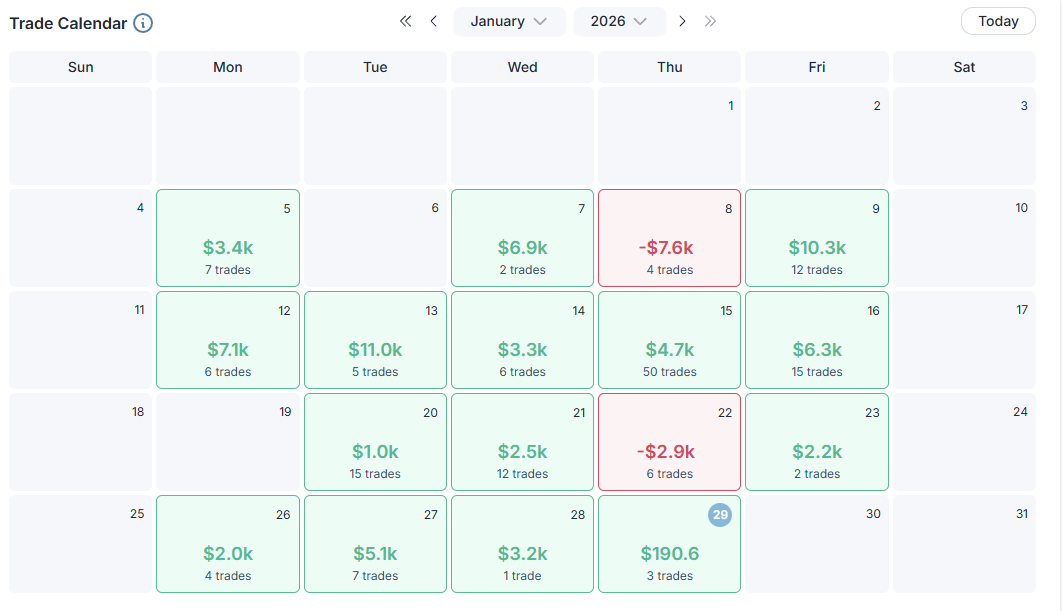Image resolution: width=1062 pixels, height=611 pixels.
Task: Click the Sun column header
Action: pyautogui.click(x=81, y=67)
